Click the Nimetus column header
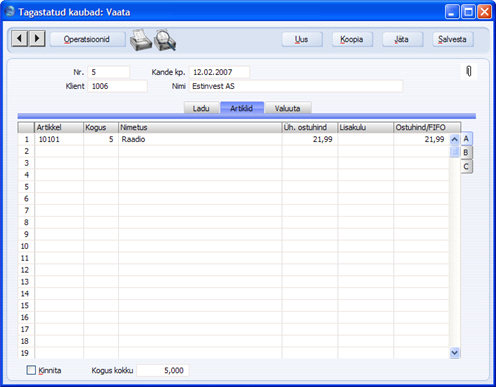 click(x=200, y=127)
